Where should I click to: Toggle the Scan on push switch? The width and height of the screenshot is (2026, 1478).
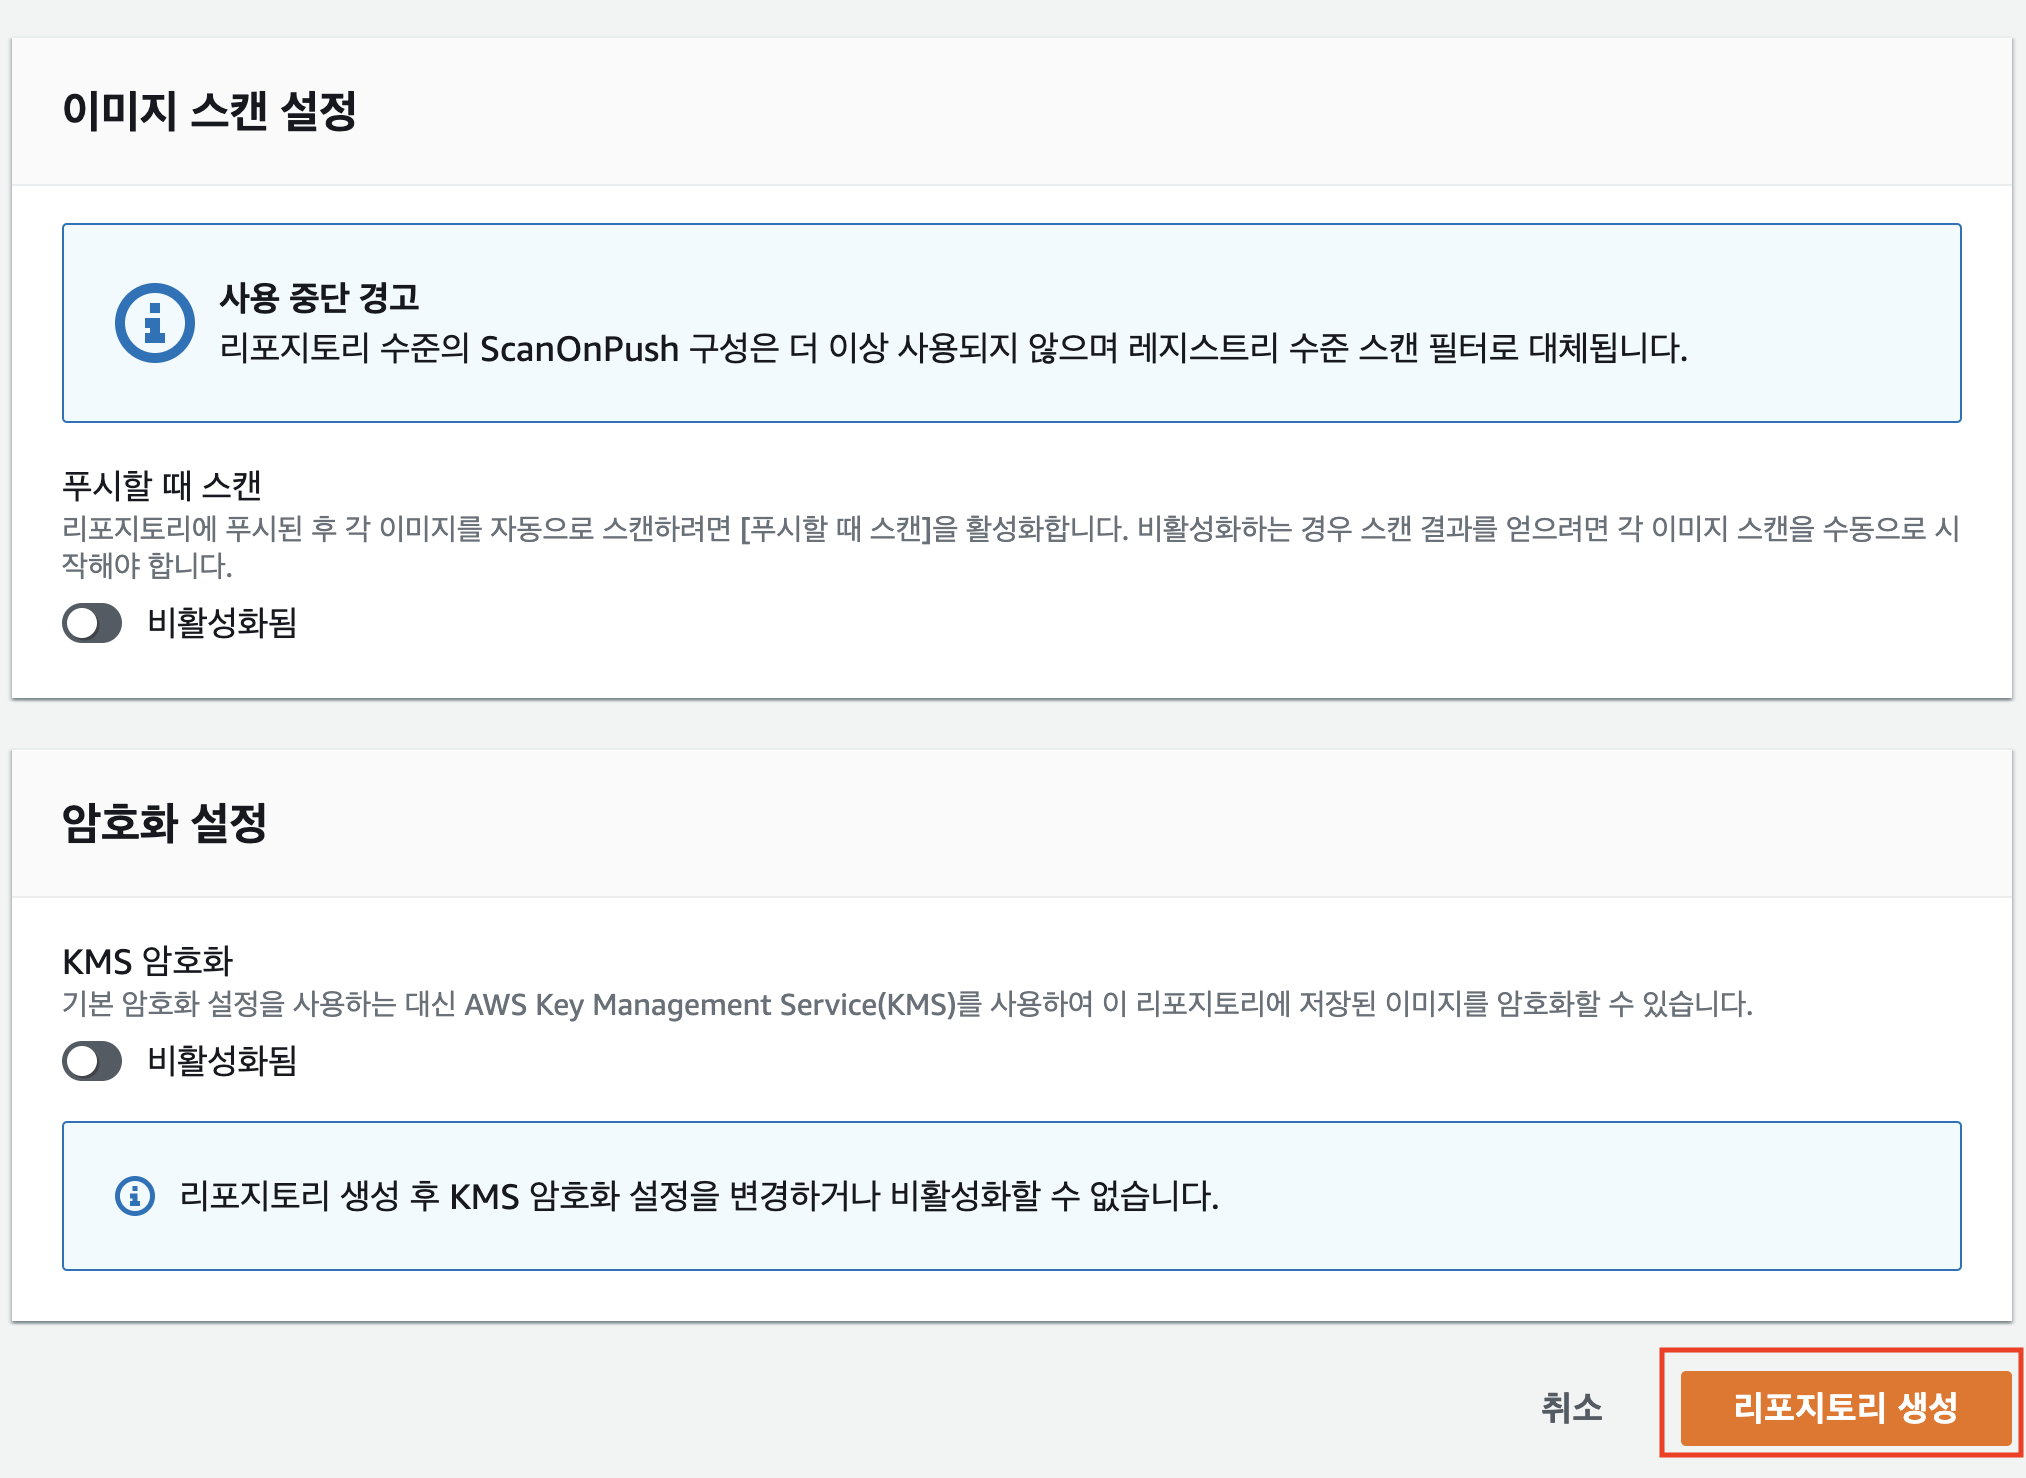tap(92, 623)
